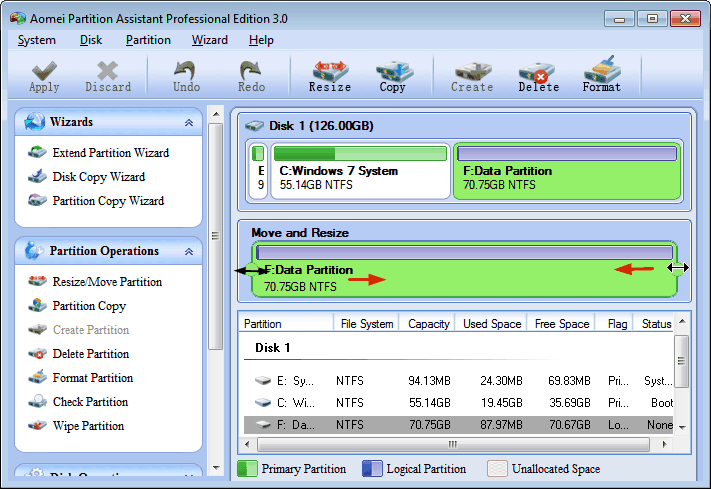
Task: Sort by the Used Space column header
Action: pos(491,324)
